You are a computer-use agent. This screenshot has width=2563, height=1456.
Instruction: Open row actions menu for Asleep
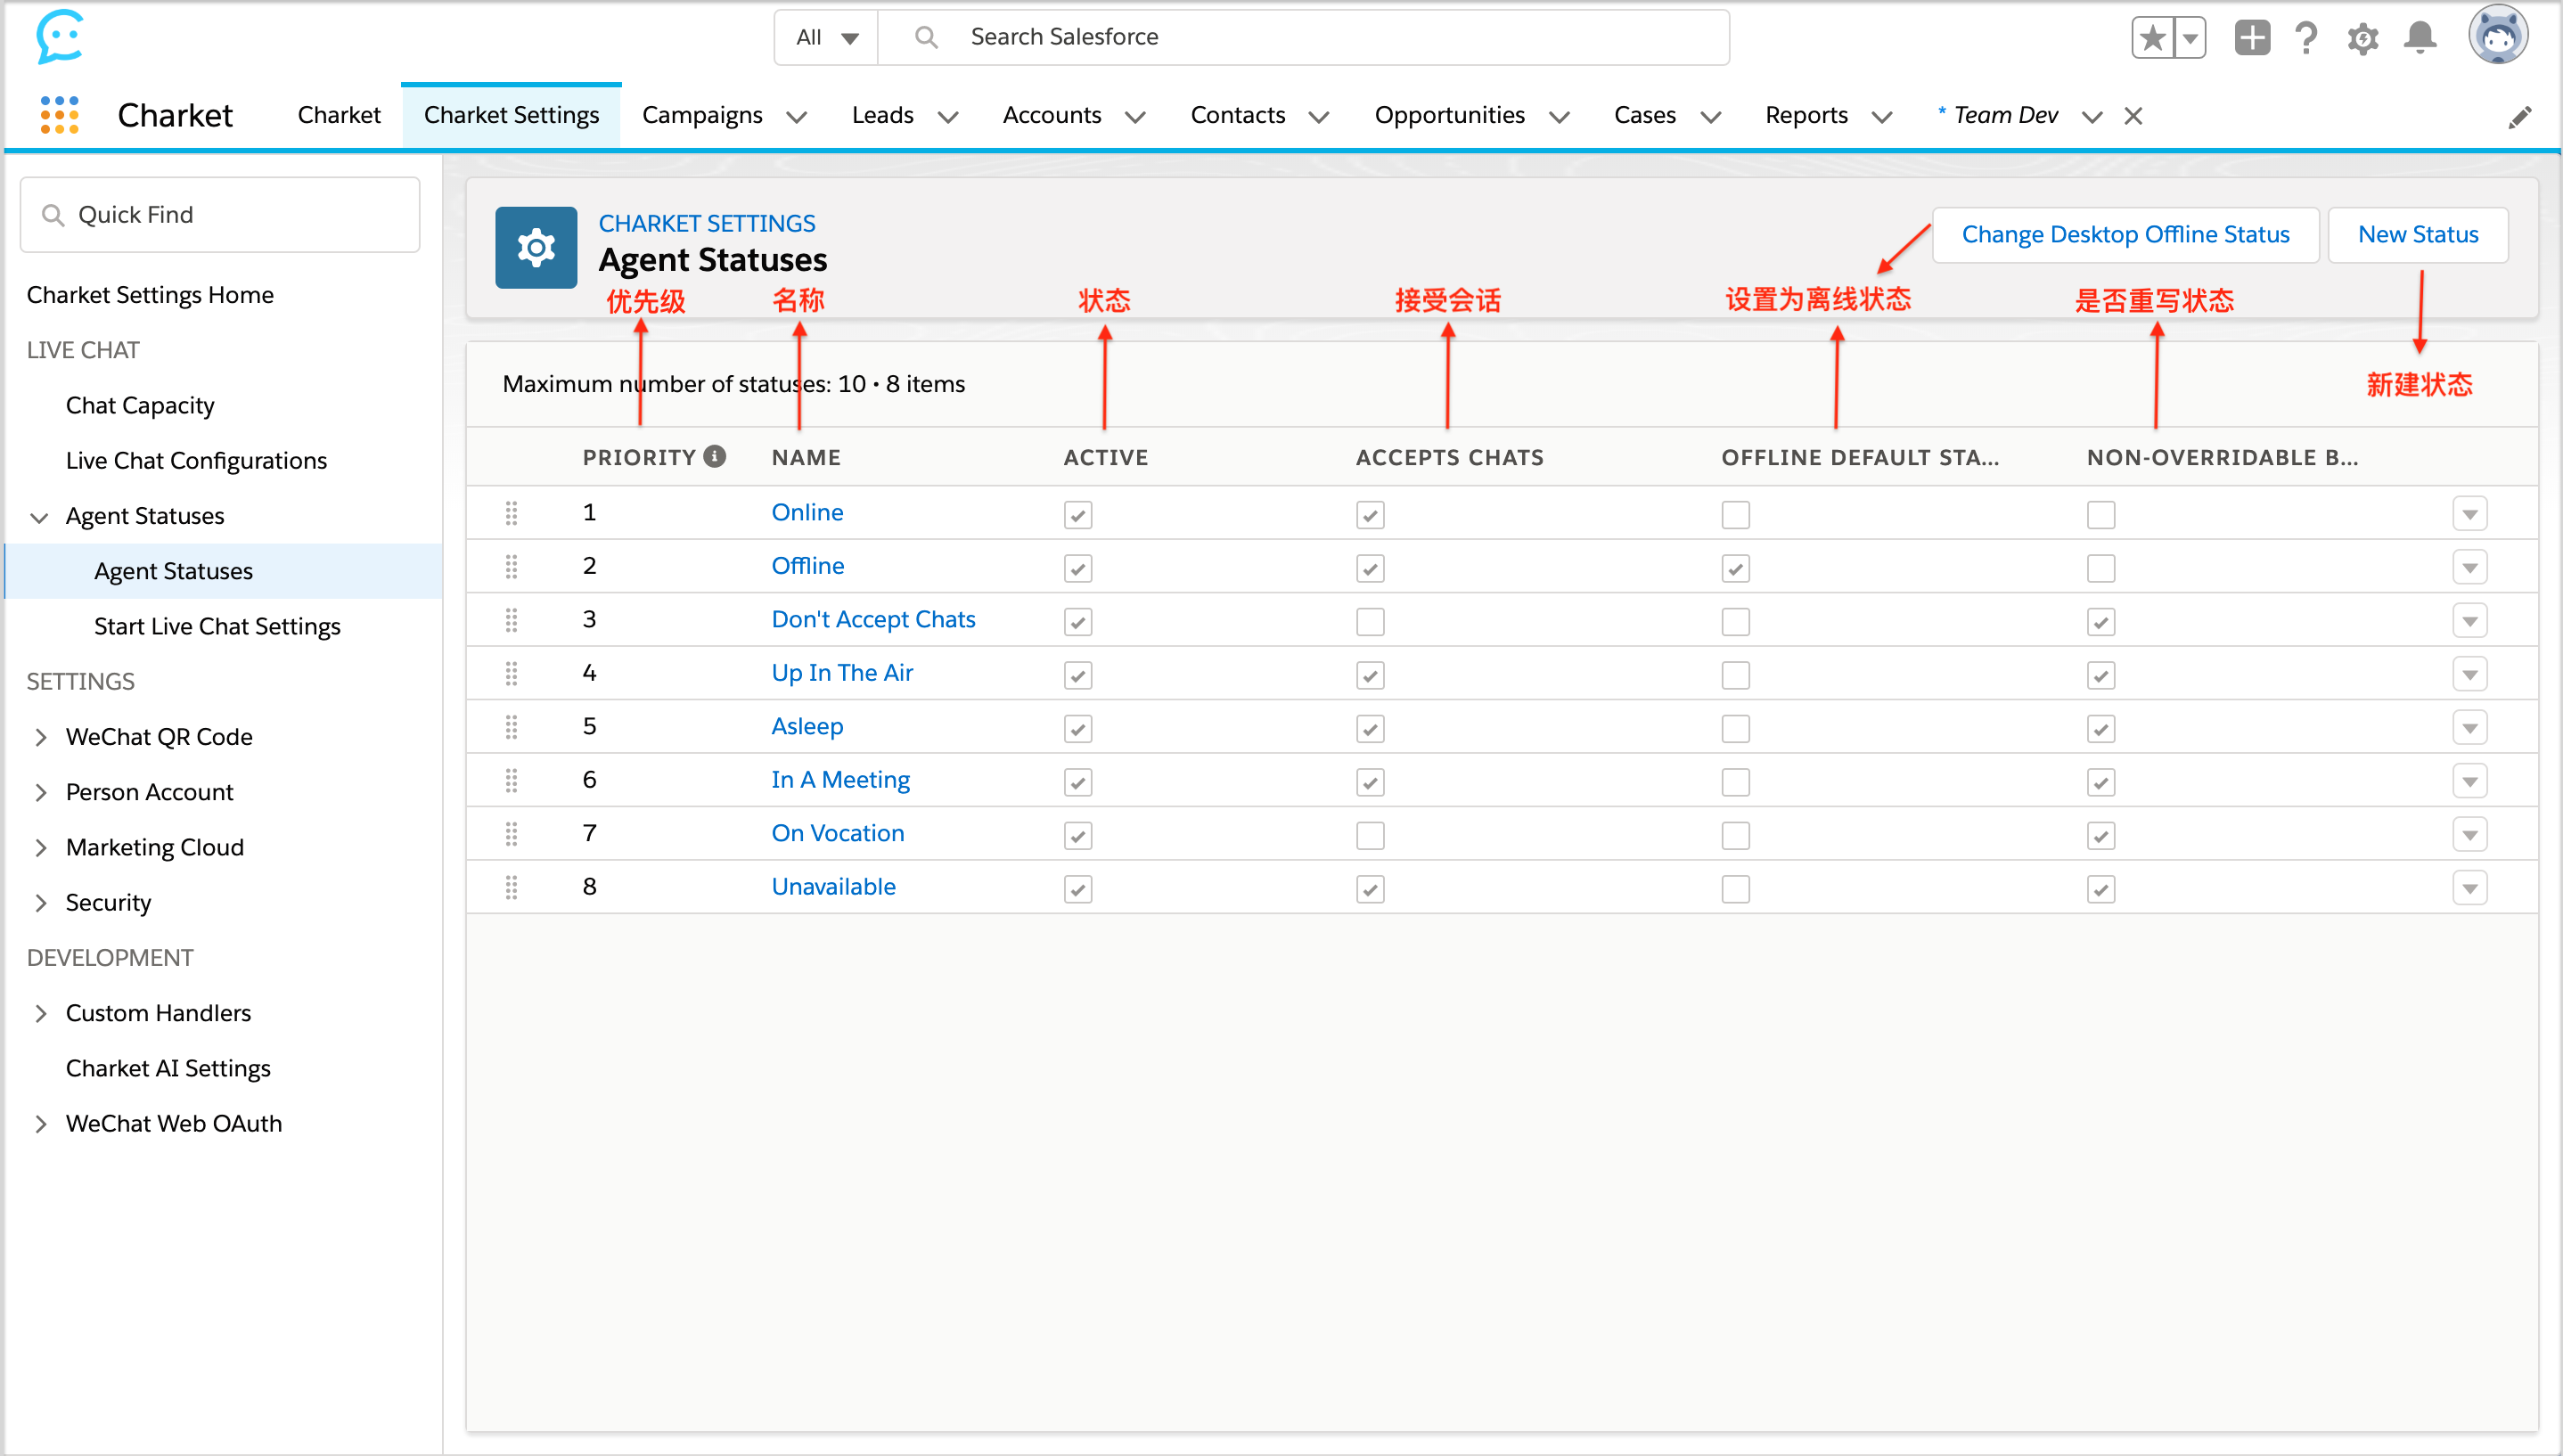(x=2469, y=728)
